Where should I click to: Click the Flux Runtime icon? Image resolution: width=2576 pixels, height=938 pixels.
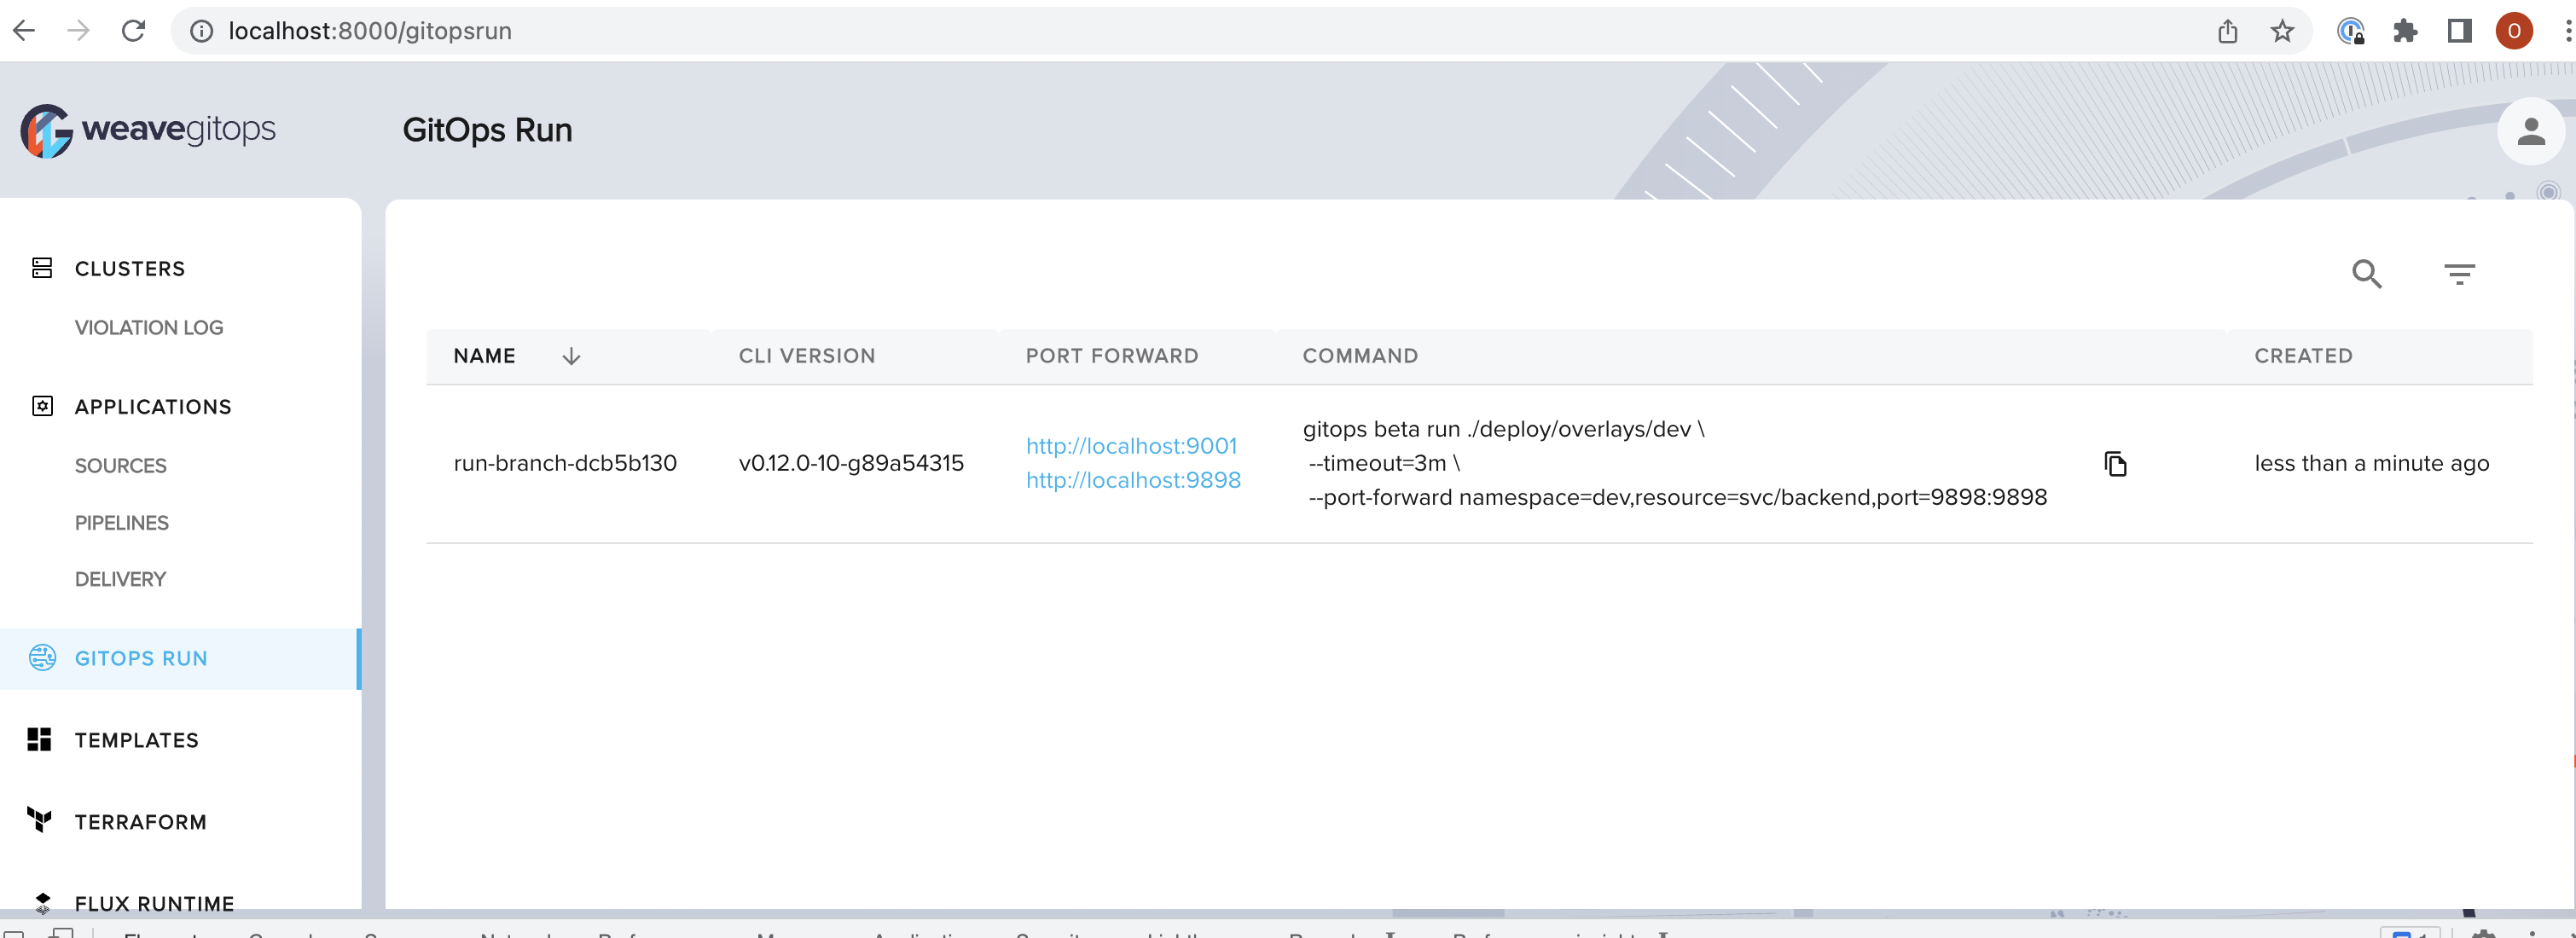click(x=42, y=903)
